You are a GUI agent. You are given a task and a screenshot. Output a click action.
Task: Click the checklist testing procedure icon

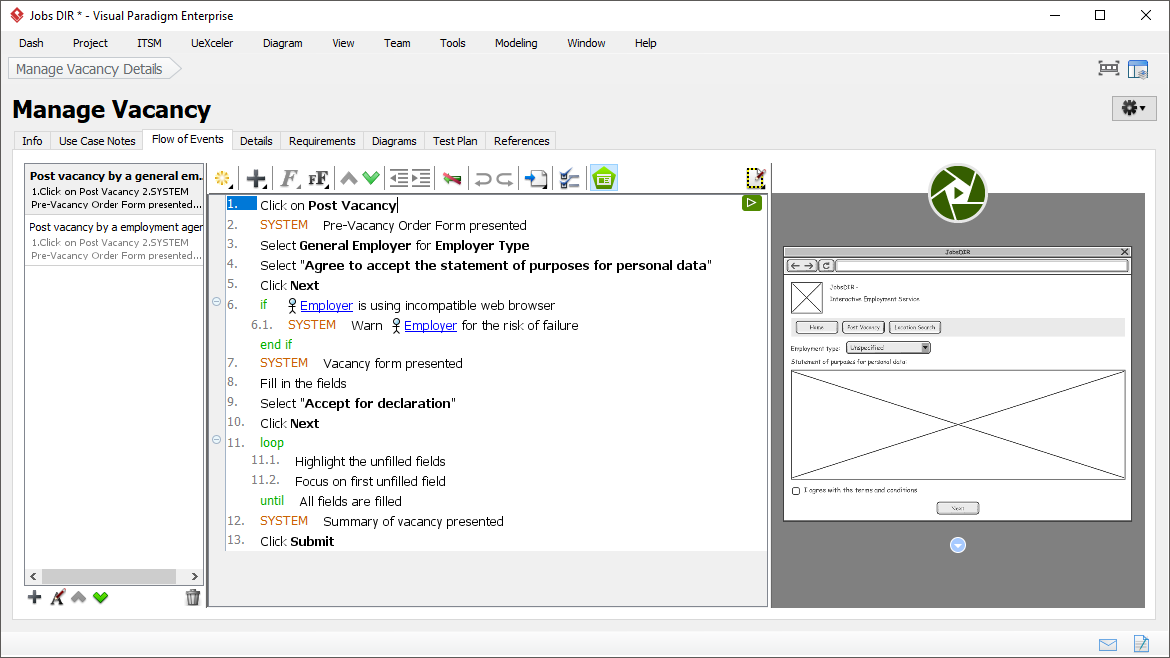(569, 178)
